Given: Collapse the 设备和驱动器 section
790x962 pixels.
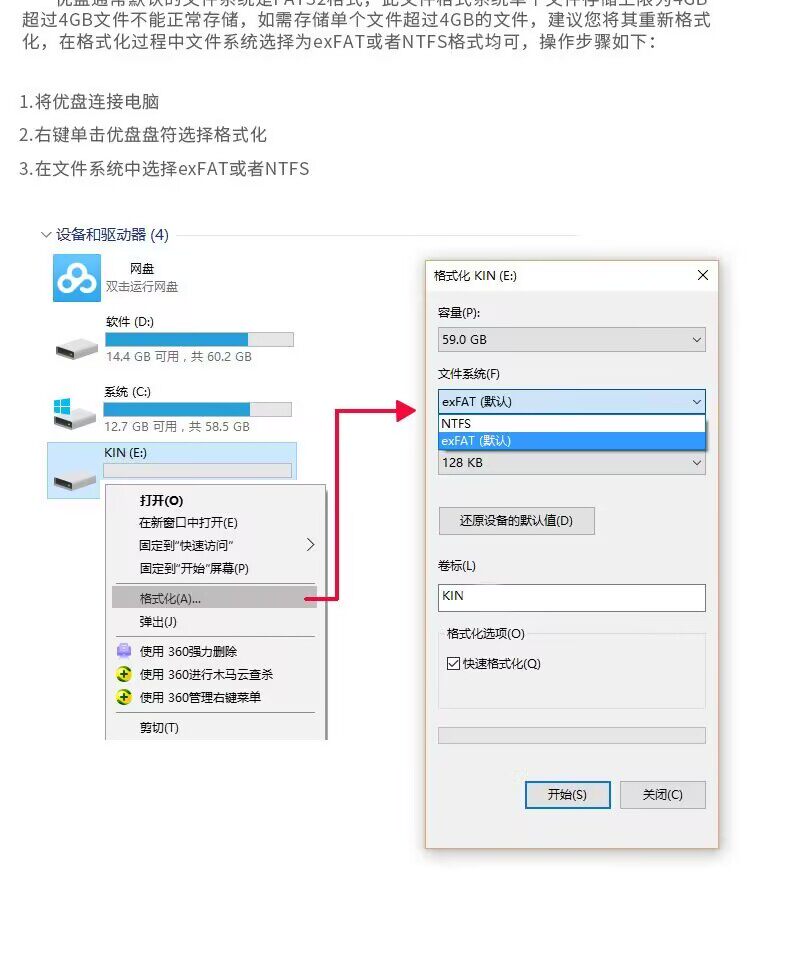Looking at the screenshot, I should [x=45, y=235].
